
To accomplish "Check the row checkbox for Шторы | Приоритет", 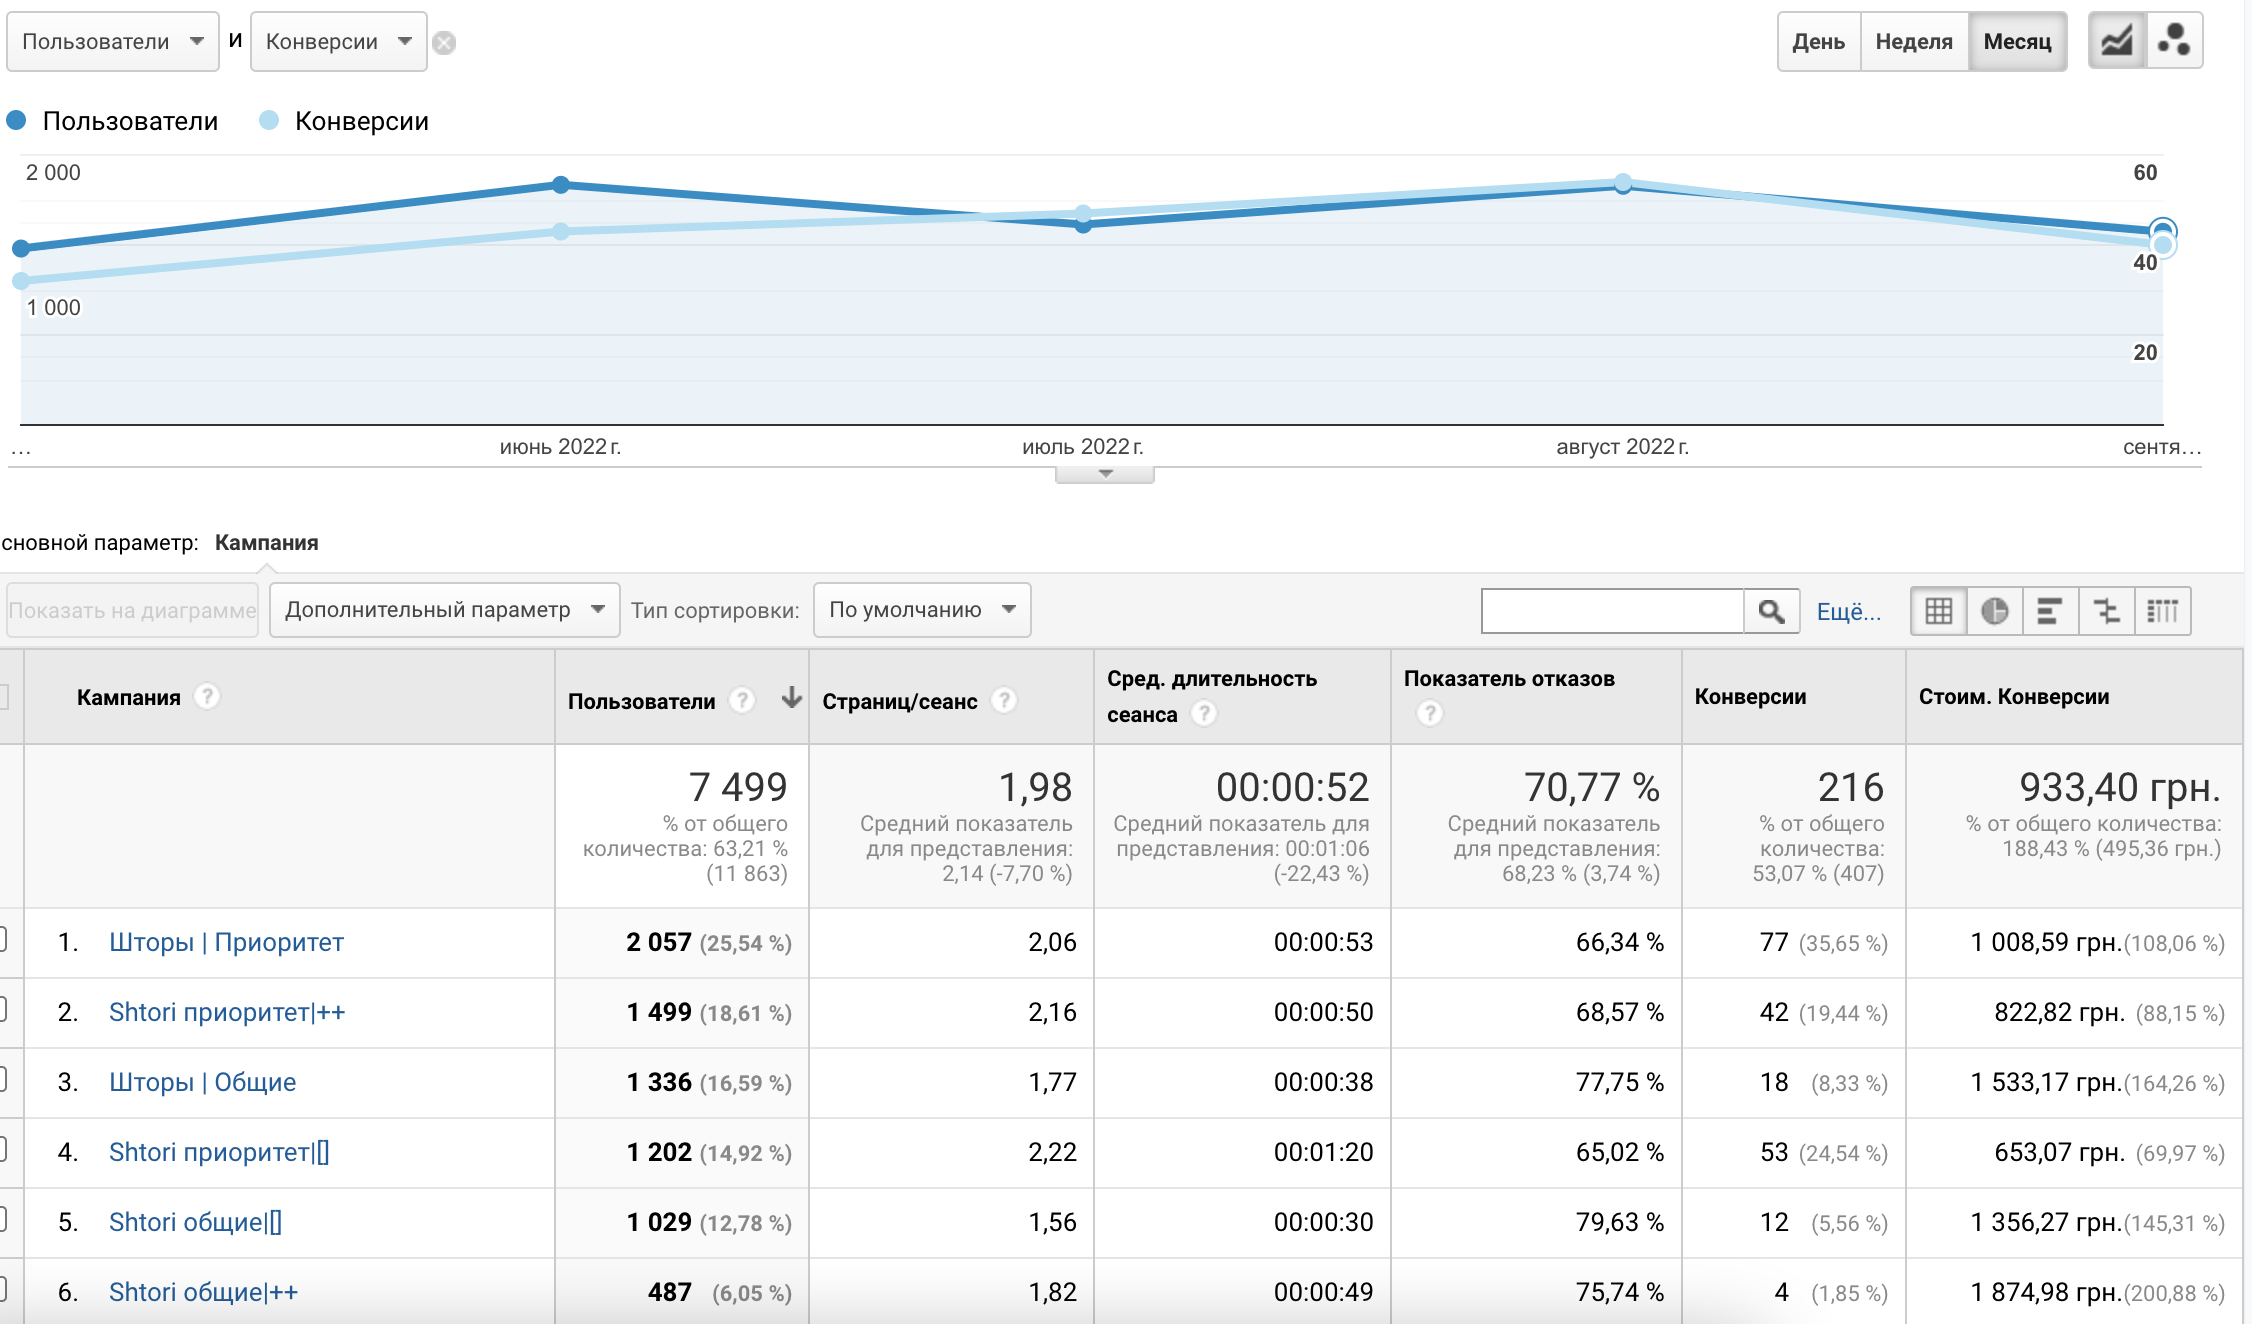I will tap(3, 940).
